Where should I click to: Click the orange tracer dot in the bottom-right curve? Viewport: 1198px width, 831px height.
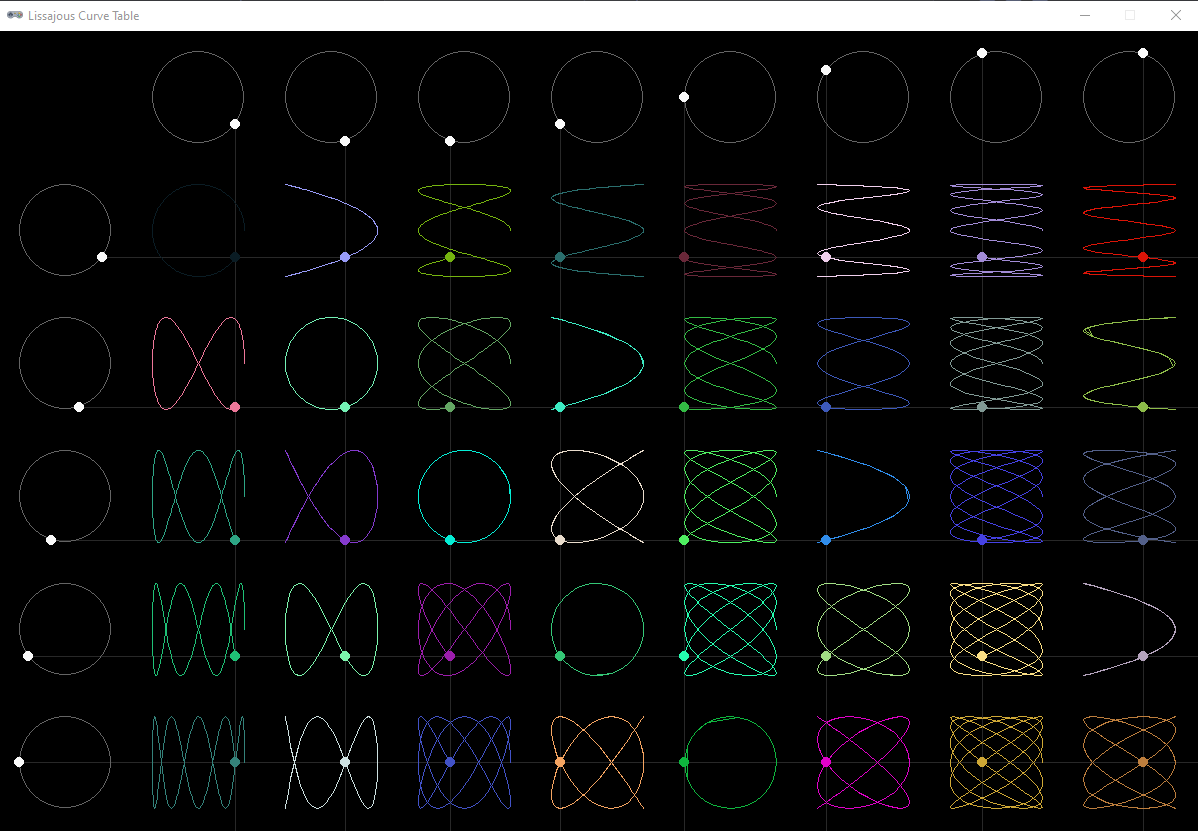pos(1142,762)
